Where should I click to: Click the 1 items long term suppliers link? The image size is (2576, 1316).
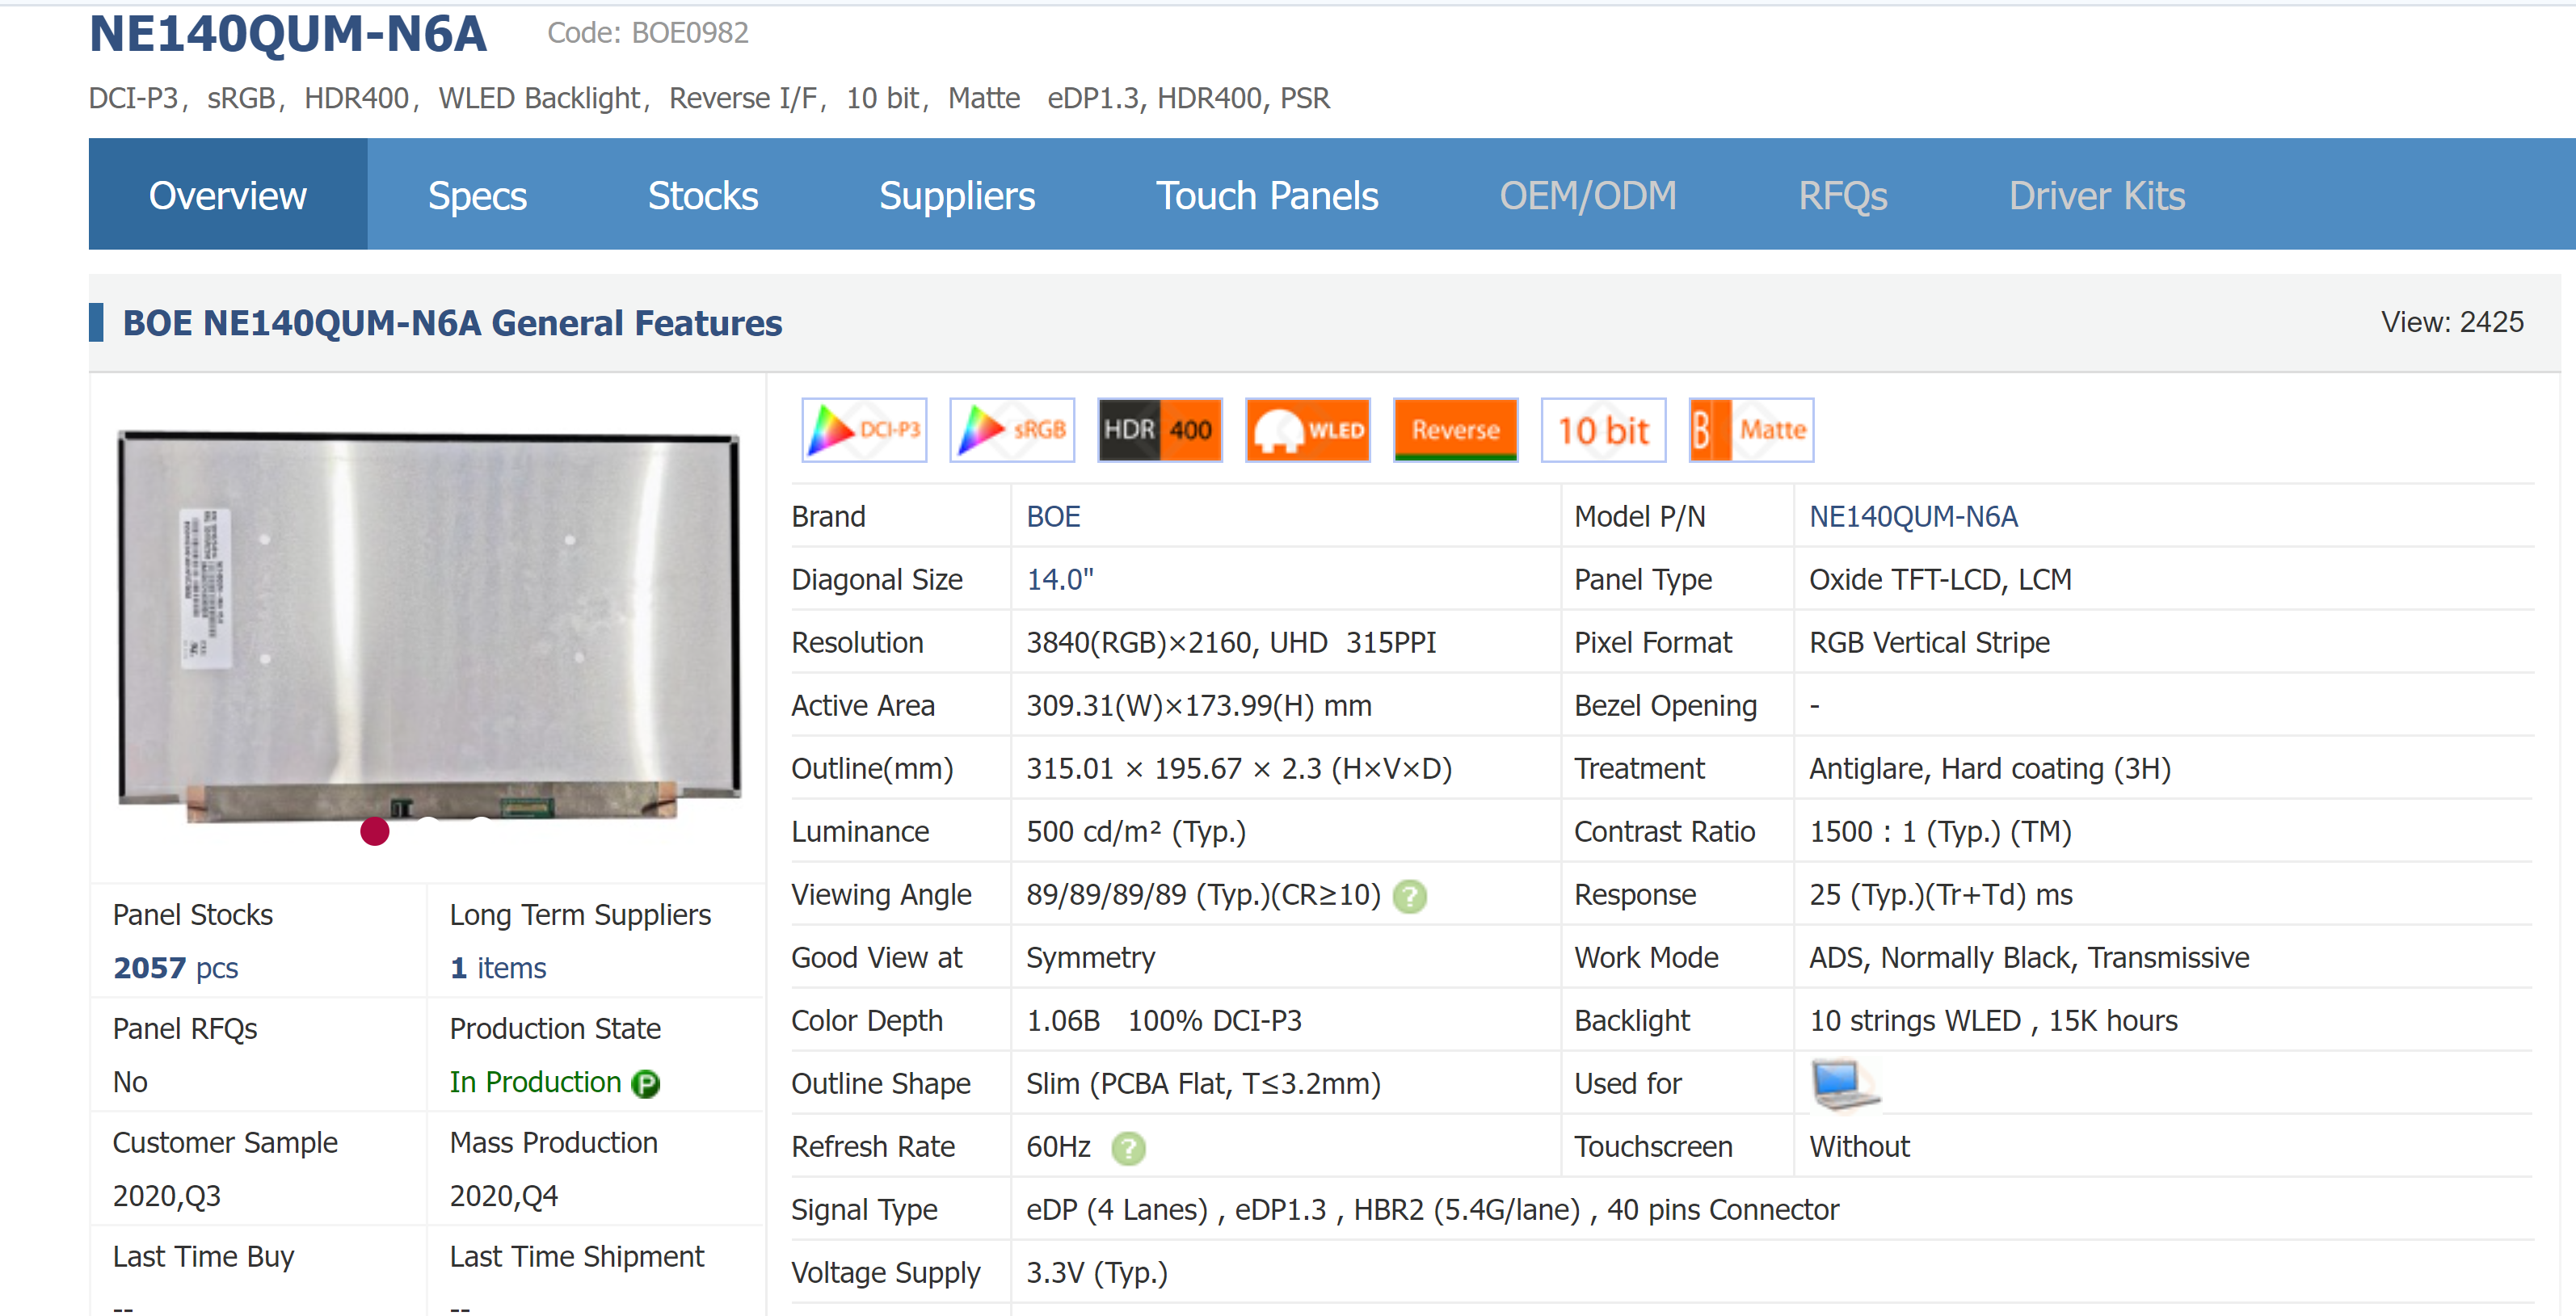497,968
